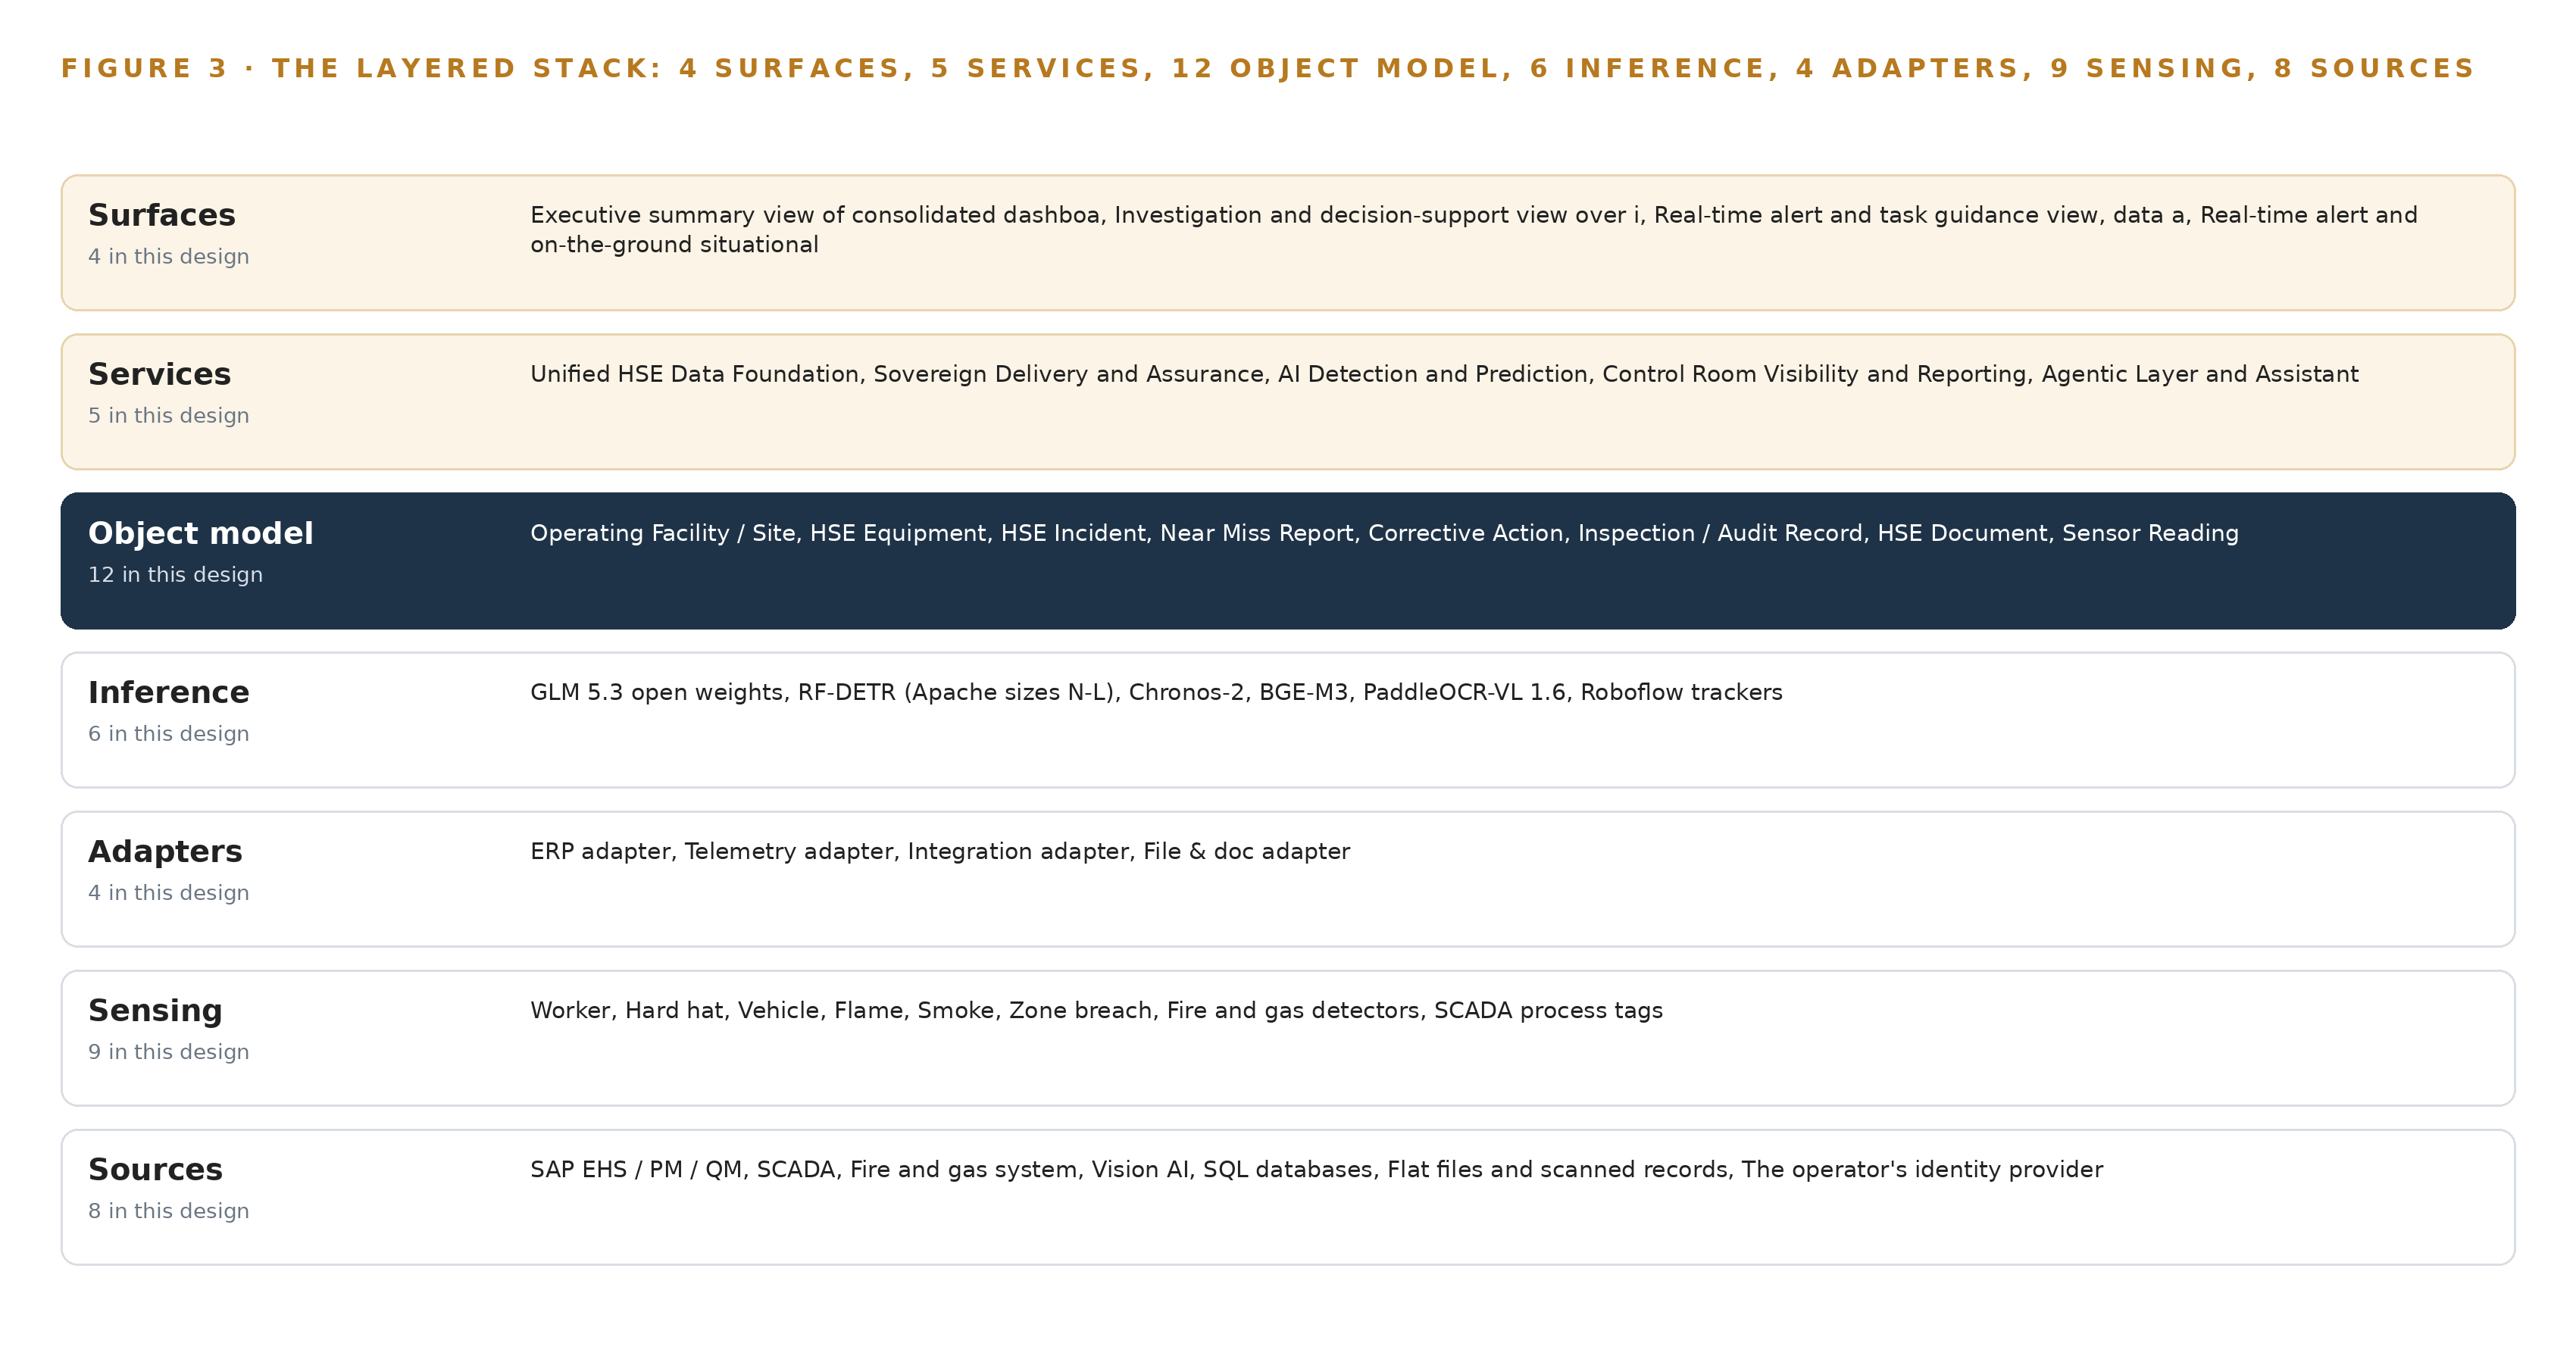Select the Surfaces layer heading
2576x1356 pixels.
(x=162, y=215)
